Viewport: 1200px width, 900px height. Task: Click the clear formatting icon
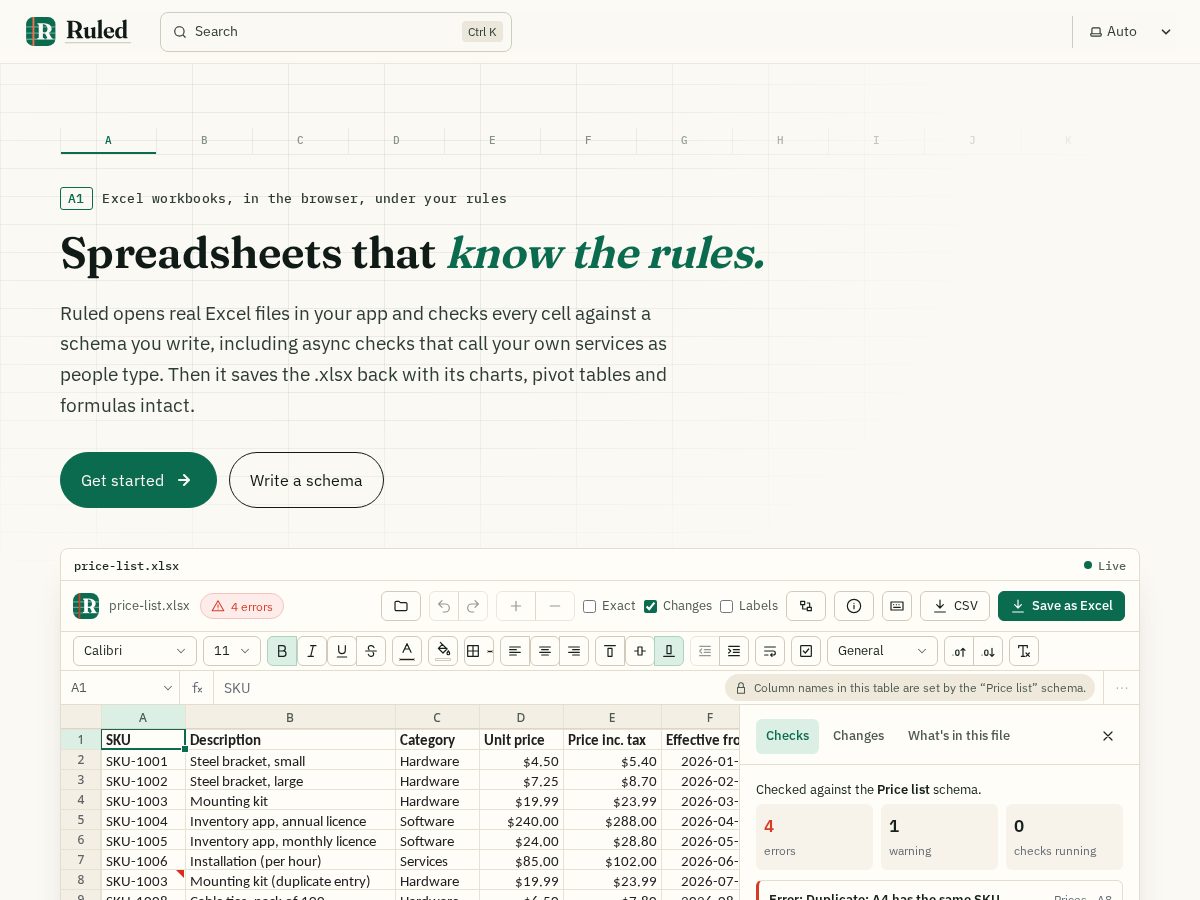point(1024,651)
